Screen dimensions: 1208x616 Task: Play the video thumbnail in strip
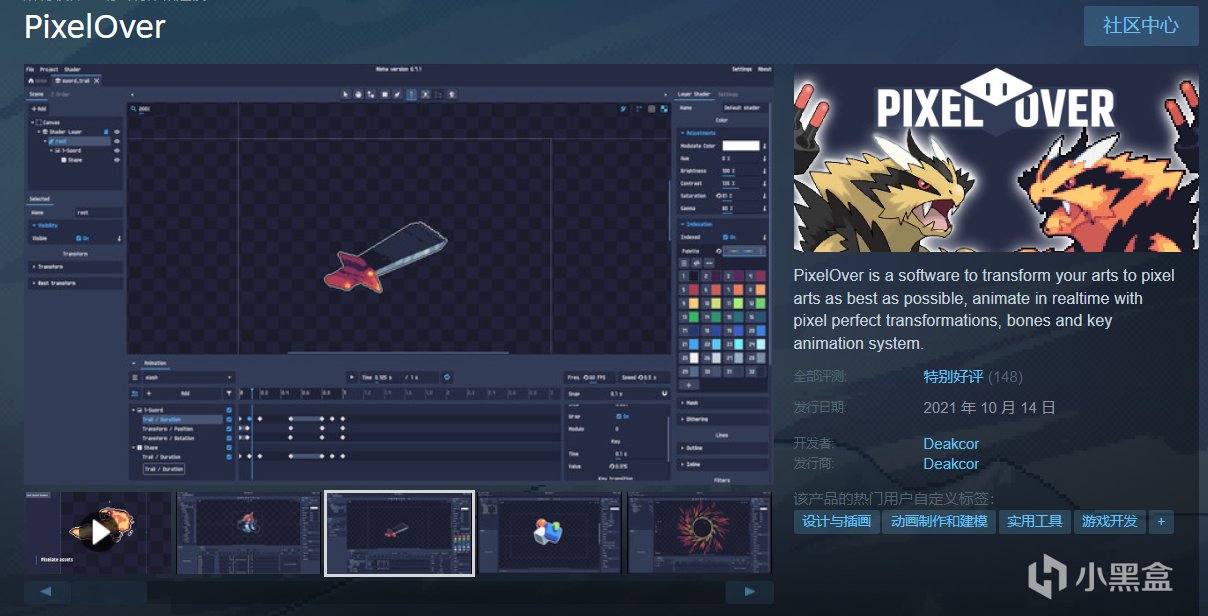click(99, 532)
